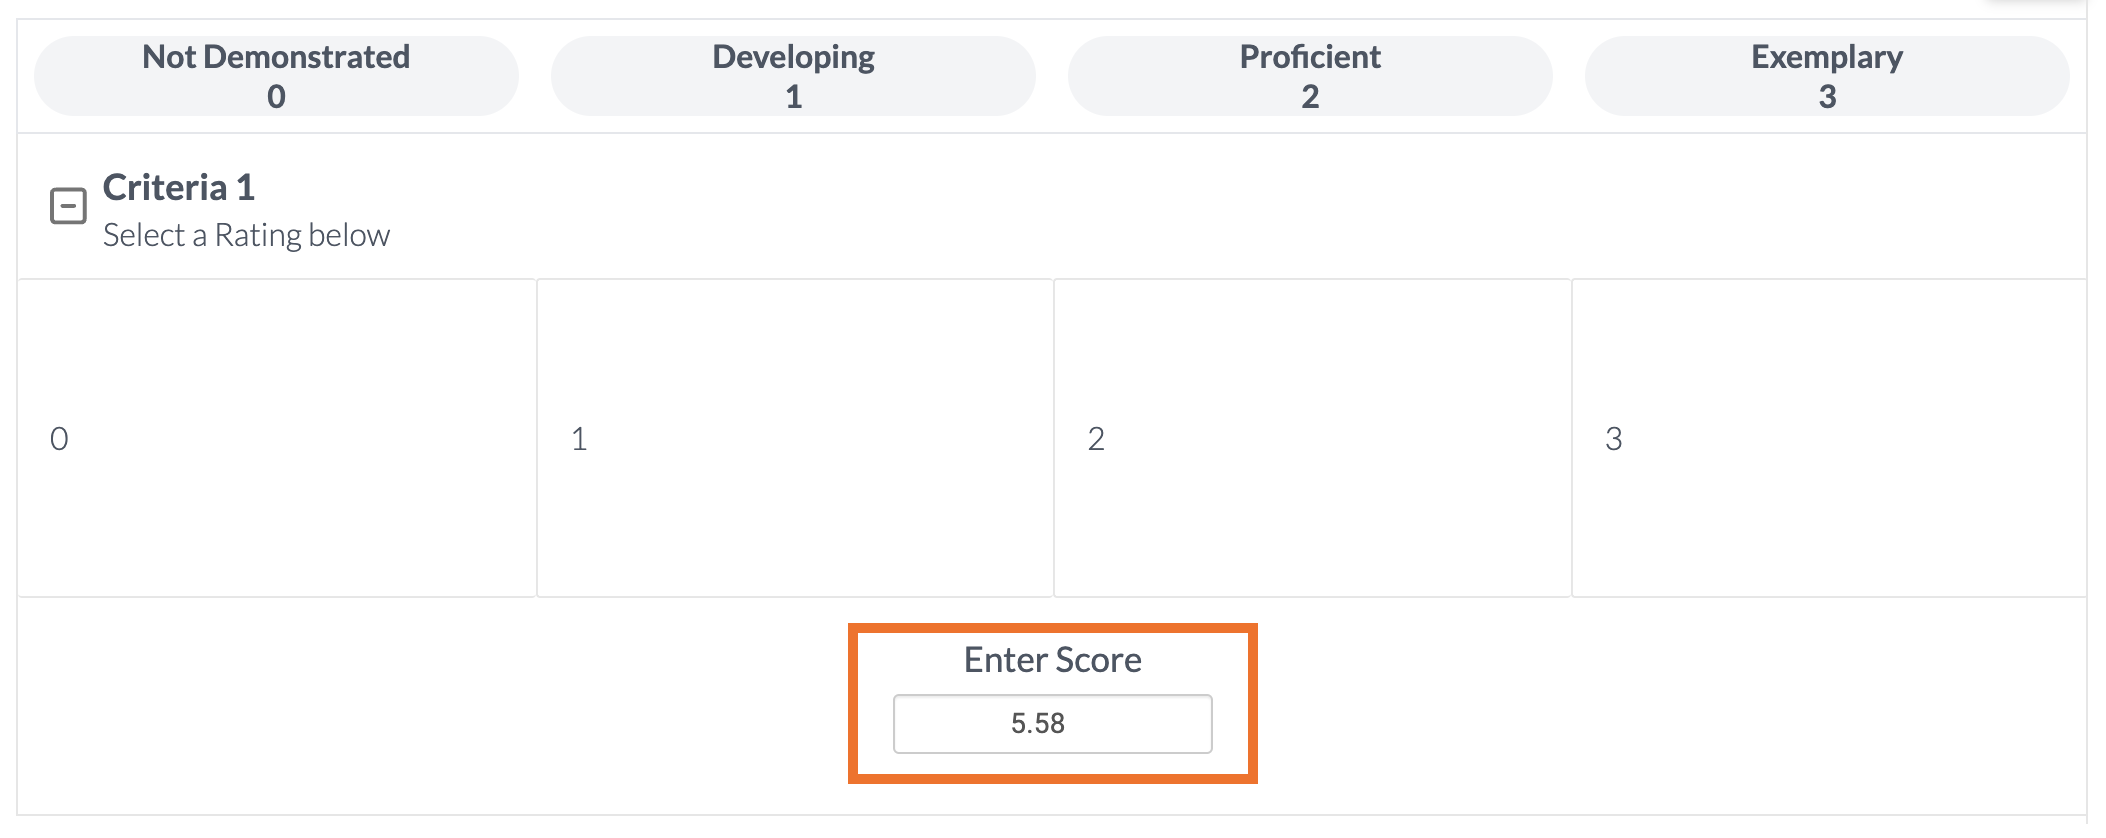Collapse the Criteria 1 section icon
The image size is (2106, 838).
pos(68,206)
